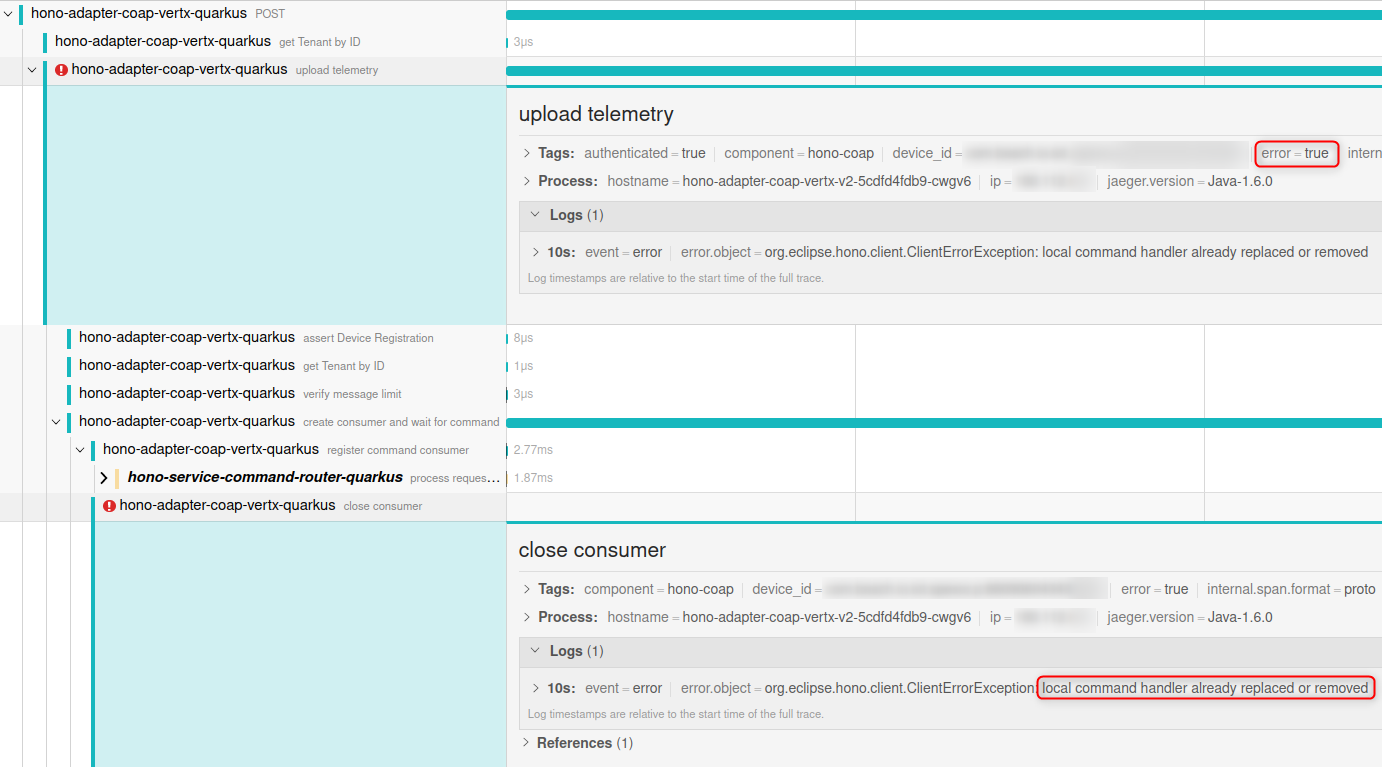Expand the 10s error log entry

[538, 252]
